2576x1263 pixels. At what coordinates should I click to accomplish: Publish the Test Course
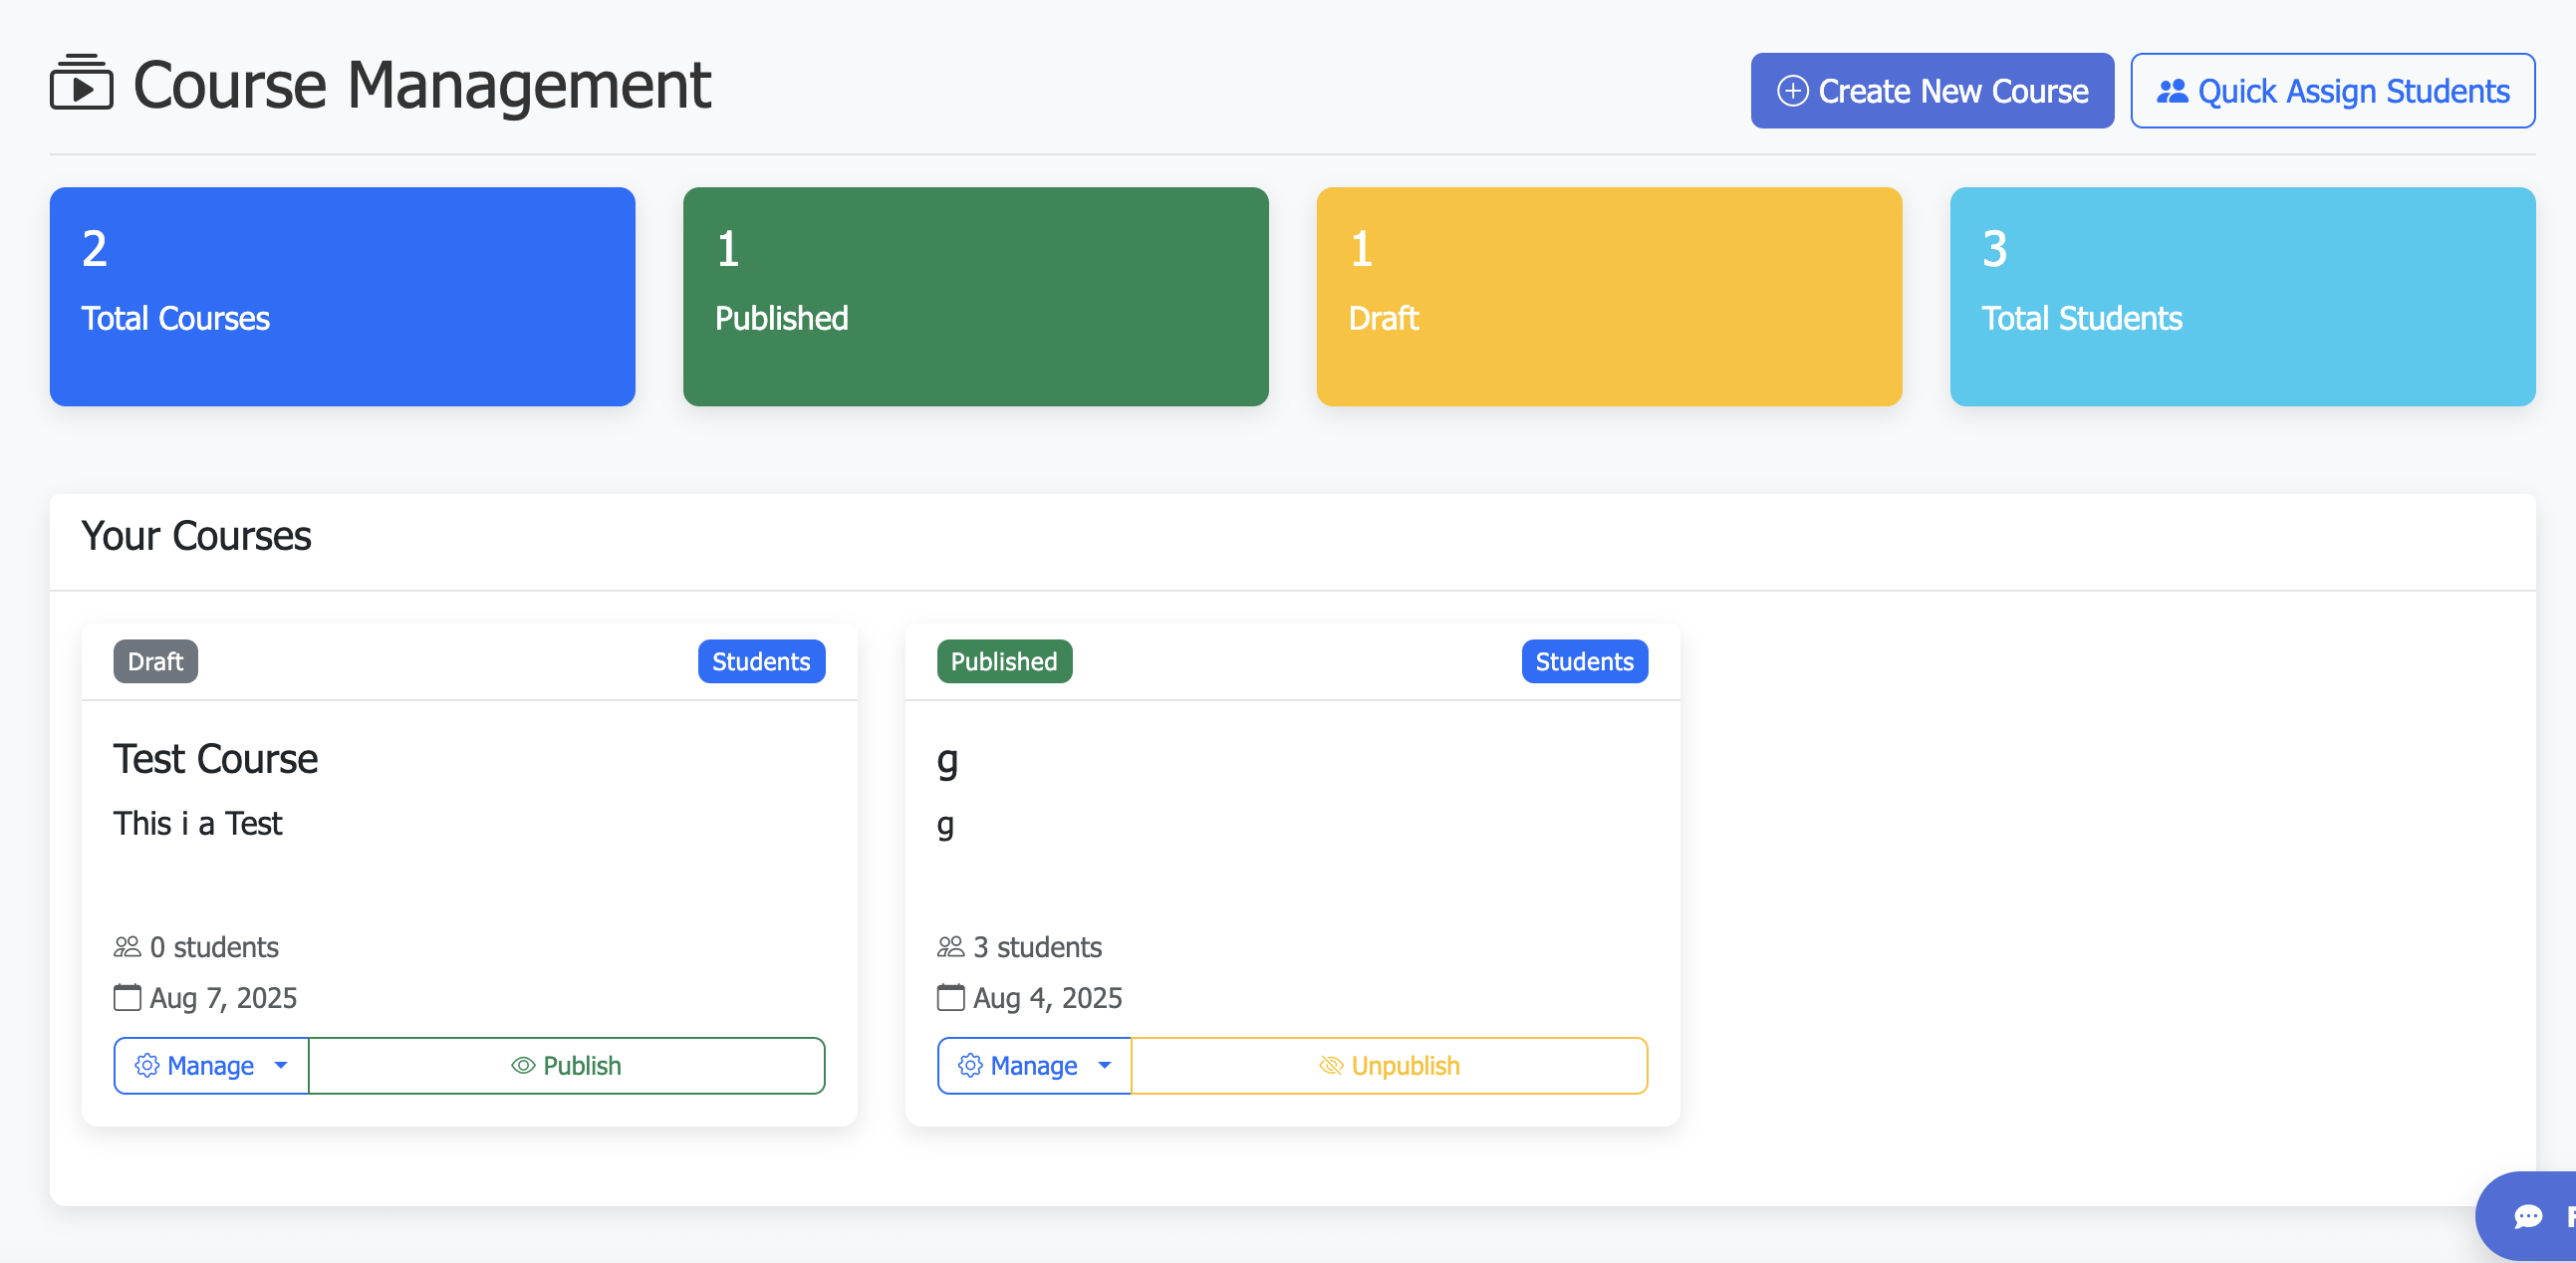coord(566,1065)
